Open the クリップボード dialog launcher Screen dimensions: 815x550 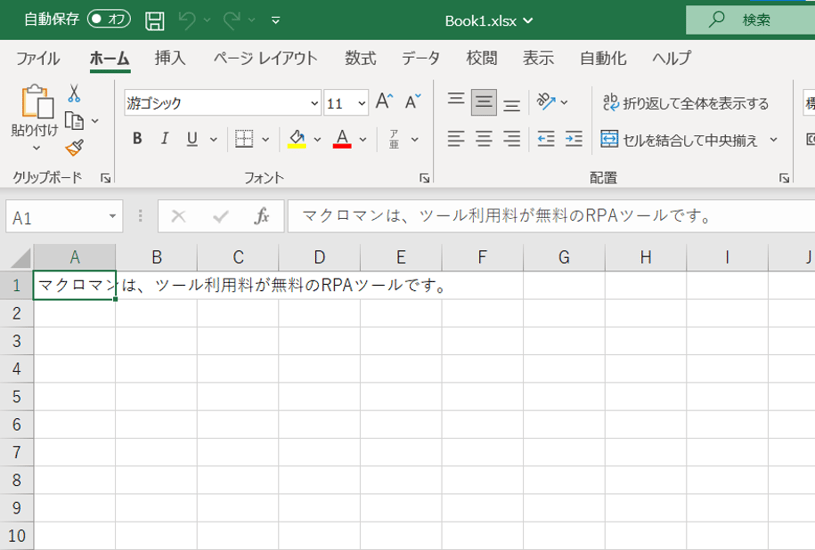(106, 178)
